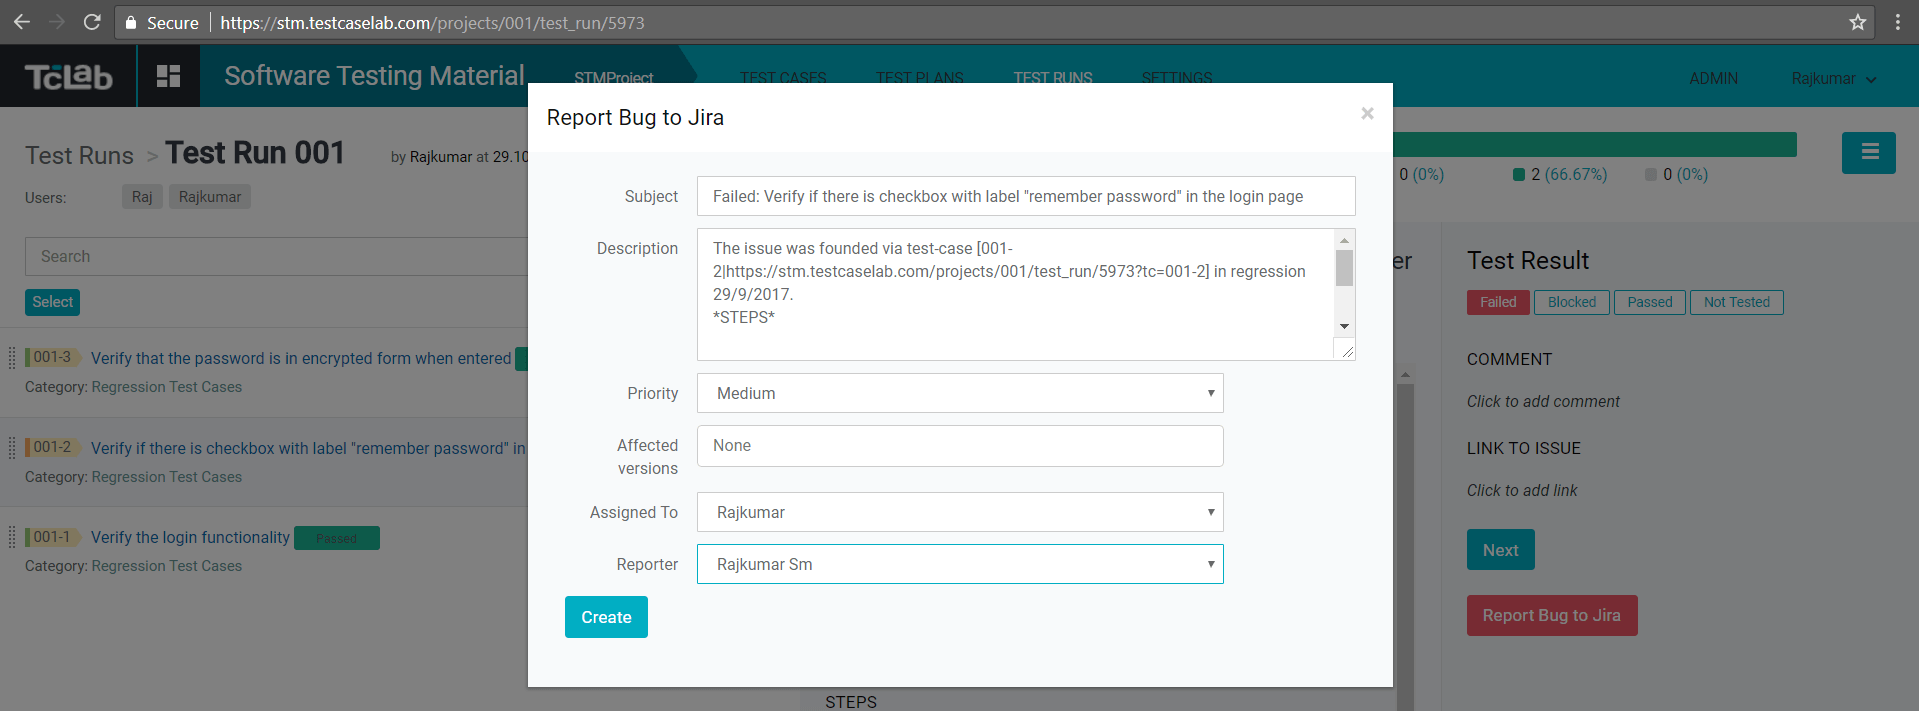Open the Reporter dropdown showing Rajkumar Sm
This screenshot has width=1919, height=711.
point(960,564)
